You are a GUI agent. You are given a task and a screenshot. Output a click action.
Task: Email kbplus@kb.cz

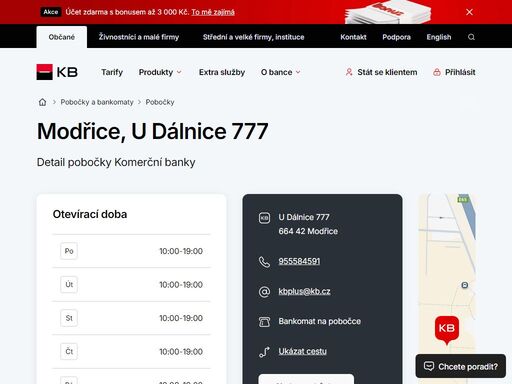304,291
